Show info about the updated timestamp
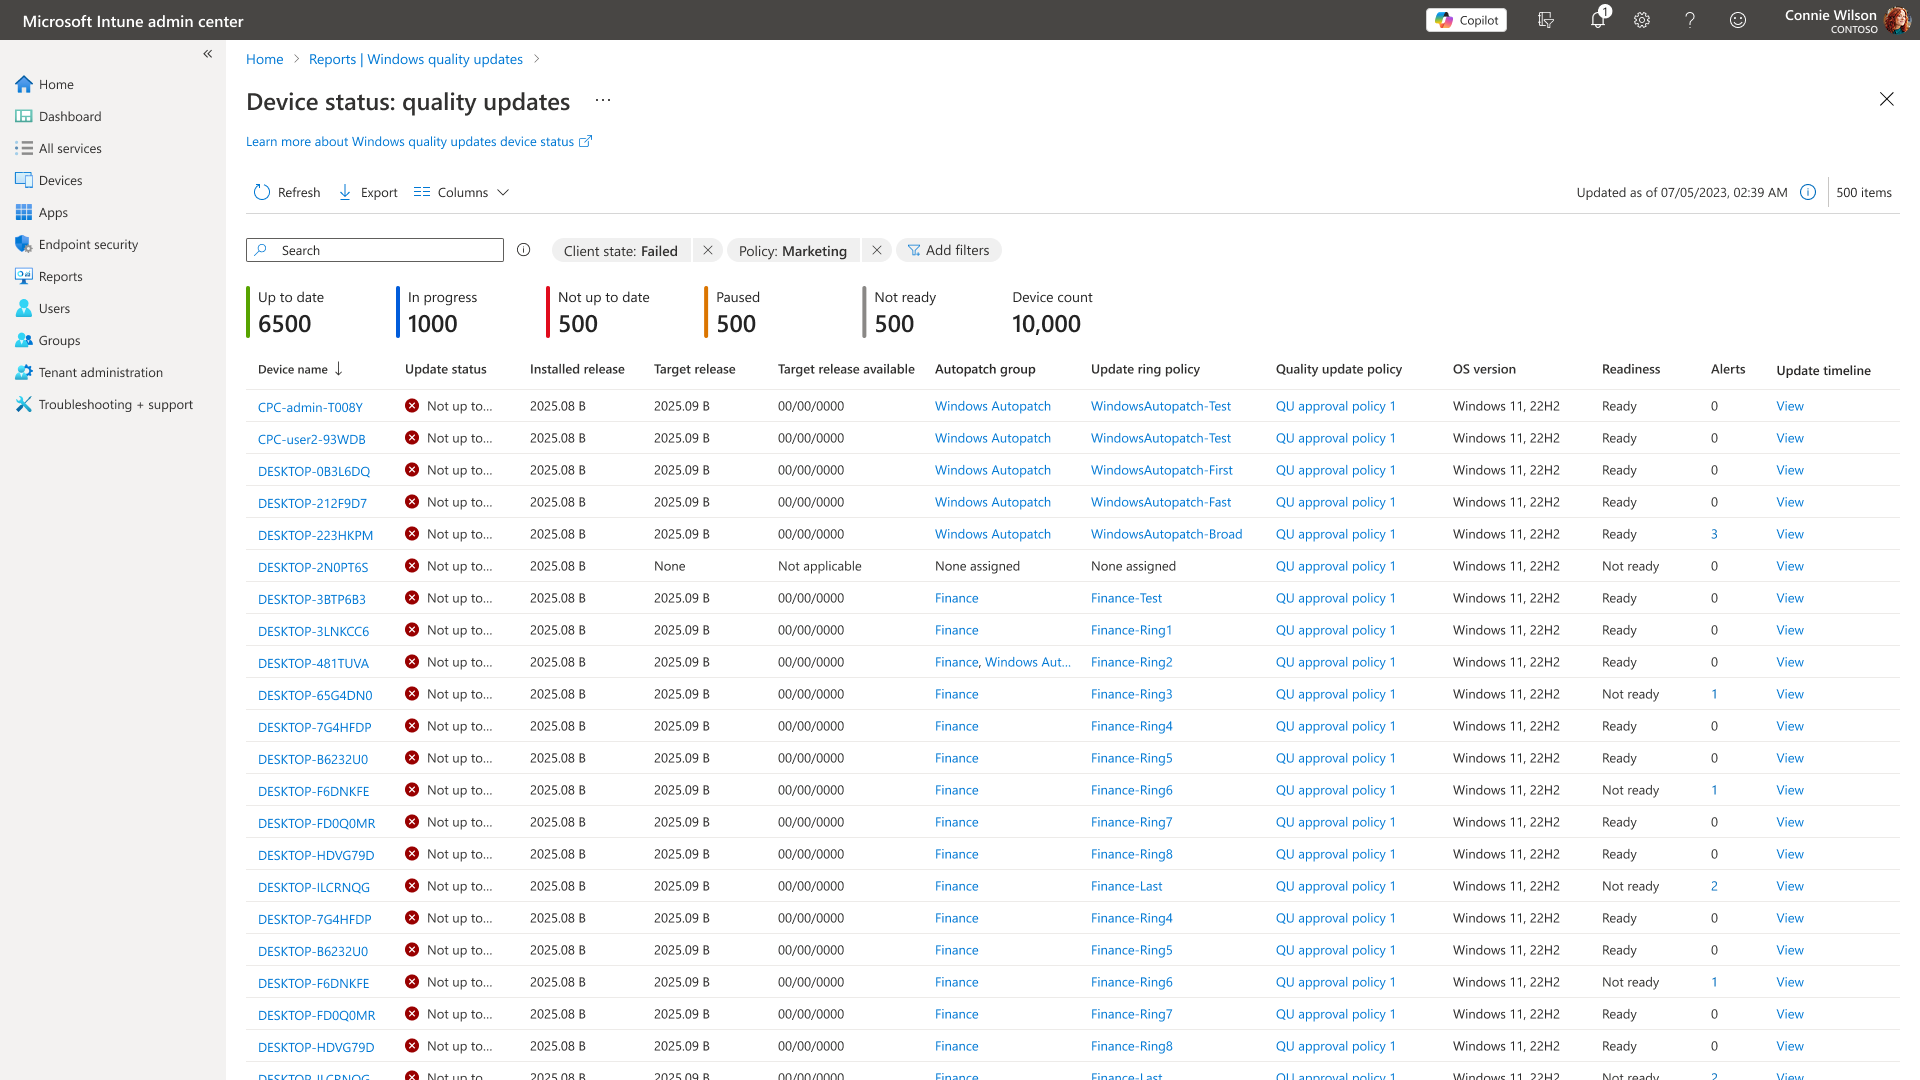1920x1080 pixels. (1808, 192)
